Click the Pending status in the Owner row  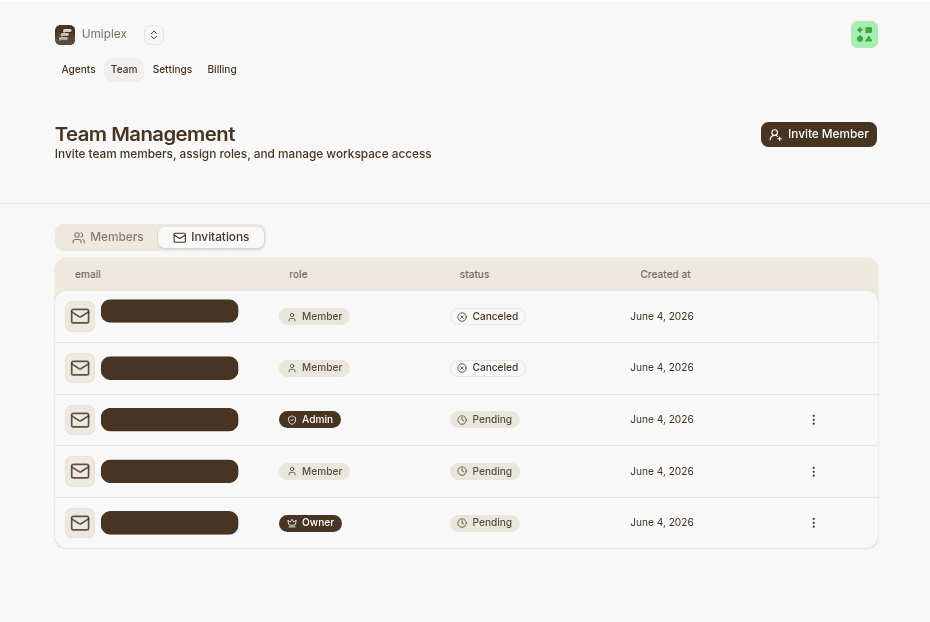(x=485, y=523)
